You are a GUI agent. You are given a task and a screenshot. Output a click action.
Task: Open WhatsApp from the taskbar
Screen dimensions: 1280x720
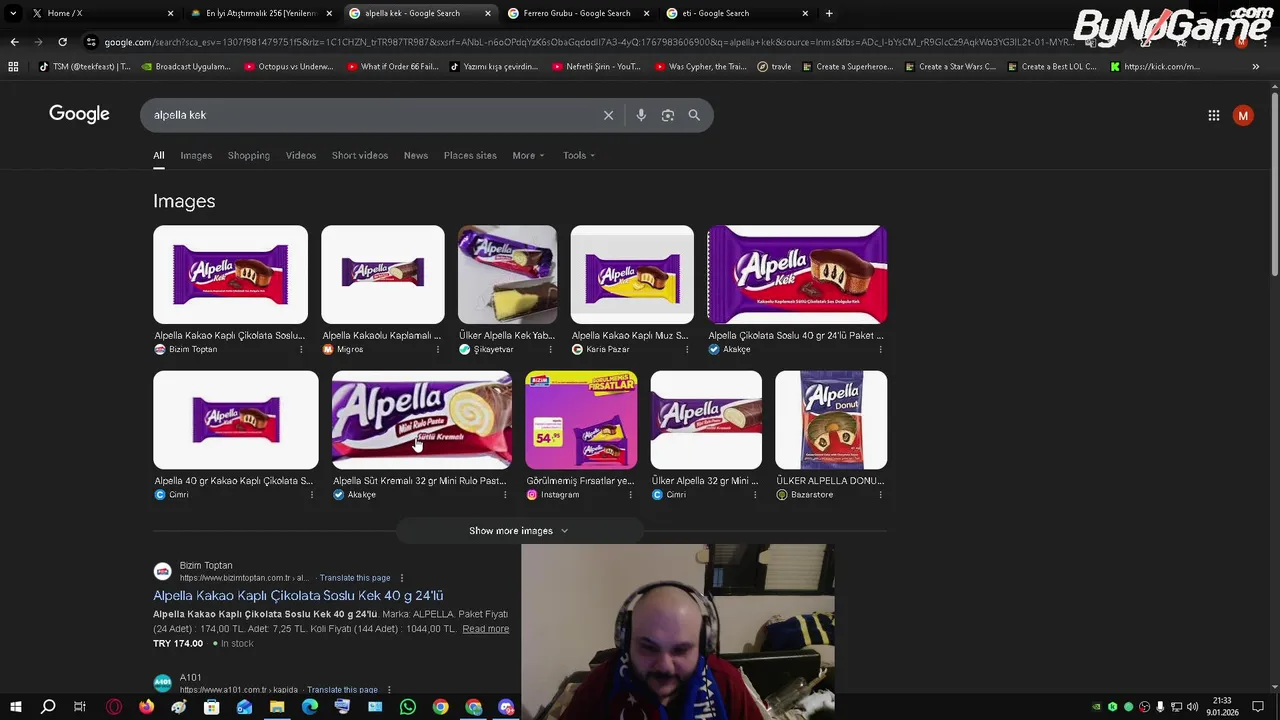coord(408,707)
